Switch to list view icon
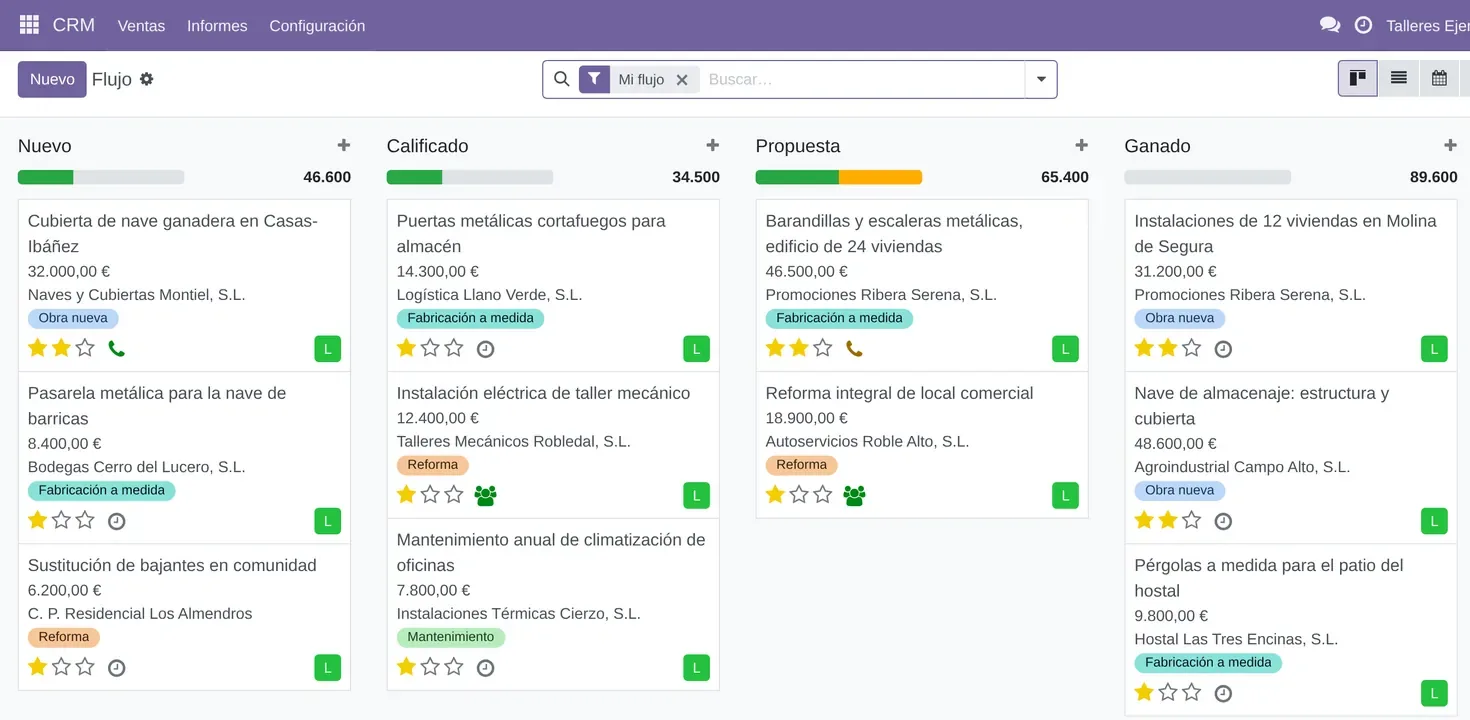The image size is (1470, 720). [x=1399, y=78]
